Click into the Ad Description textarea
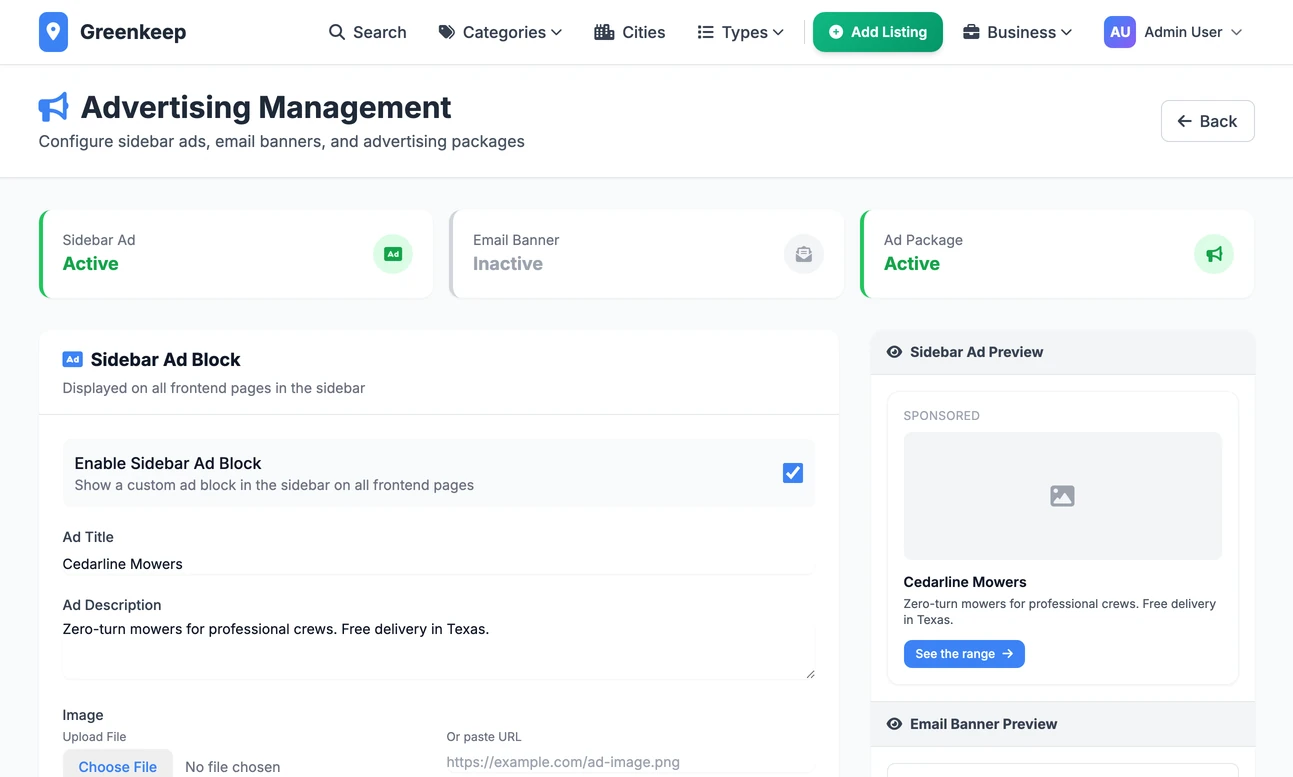Viewport: 1293px width, 777px height. point(438,649)
